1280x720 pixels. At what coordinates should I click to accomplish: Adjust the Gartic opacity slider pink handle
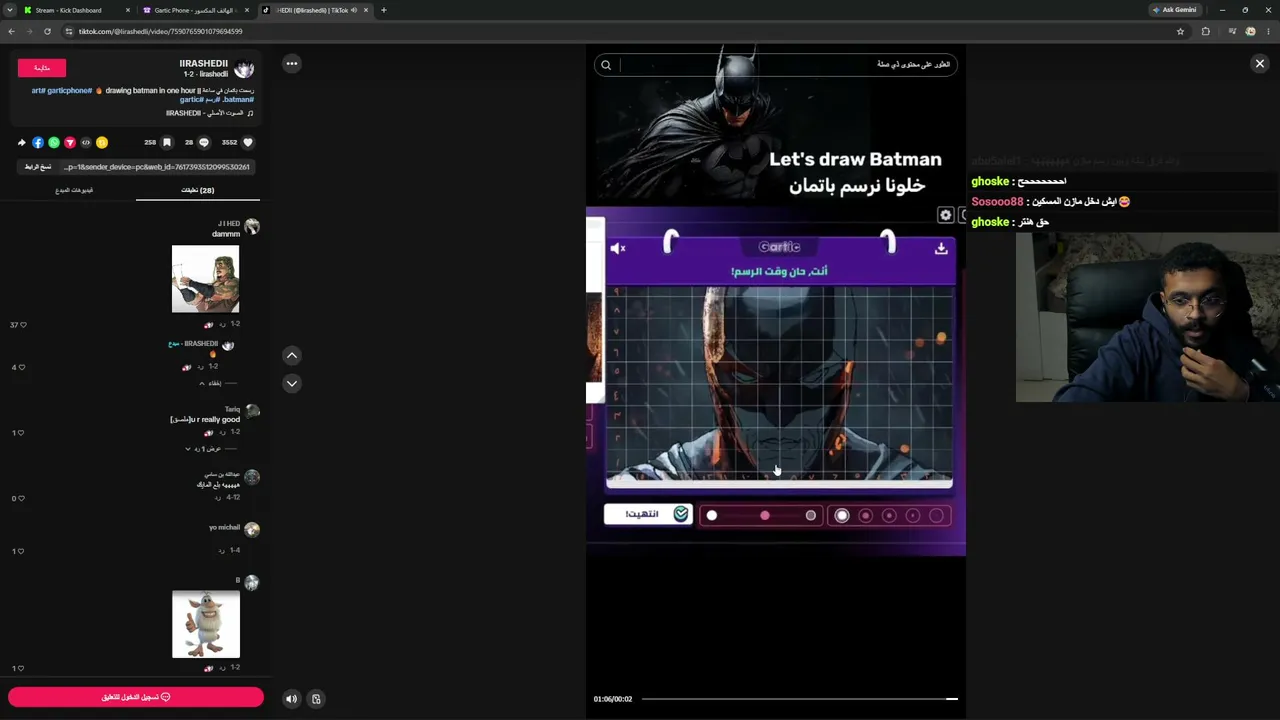click(765, 515)
